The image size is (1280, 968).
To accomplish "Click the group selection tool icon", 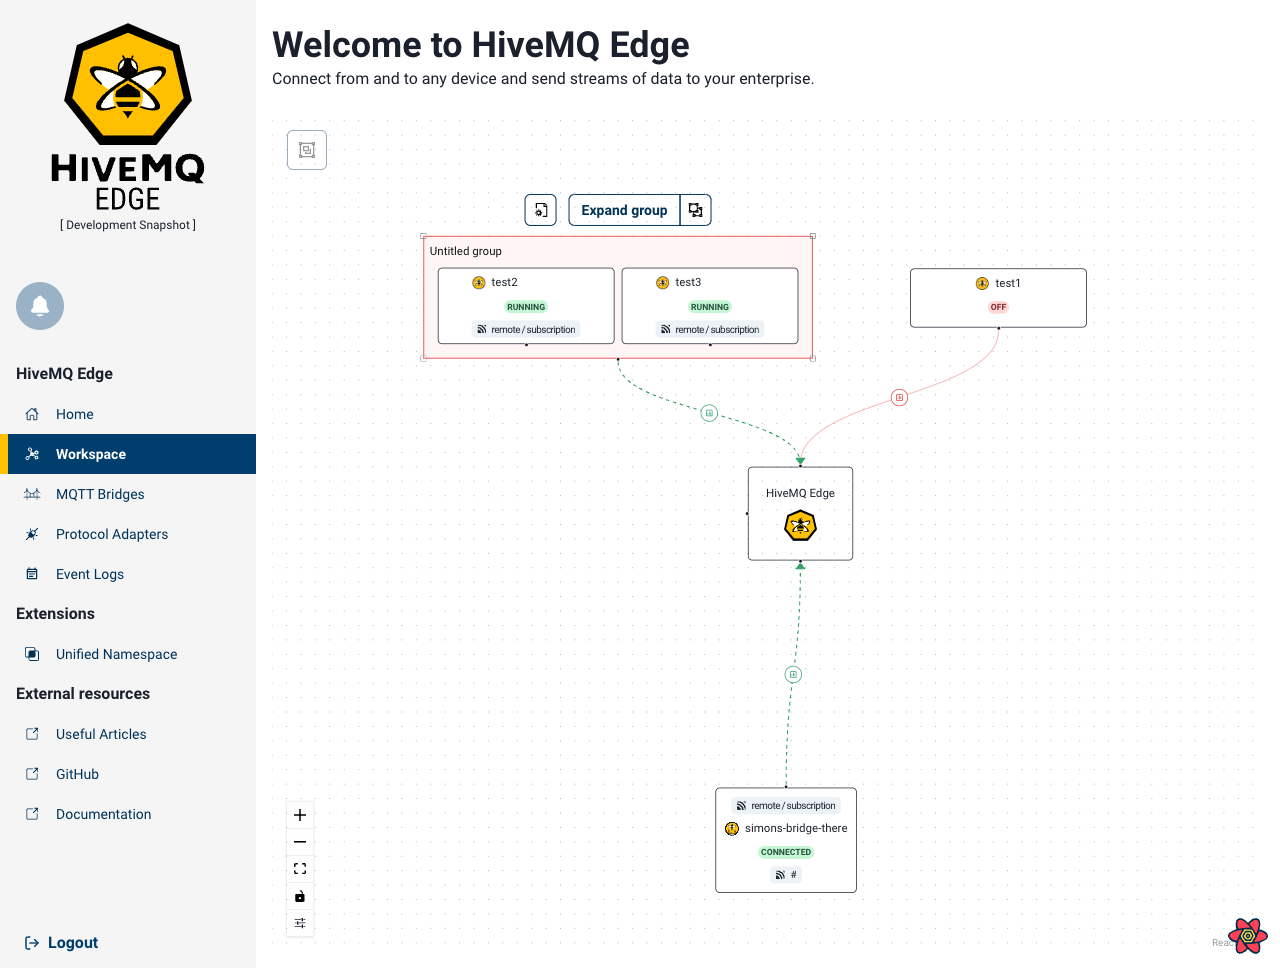I will [x=307, y=150].
